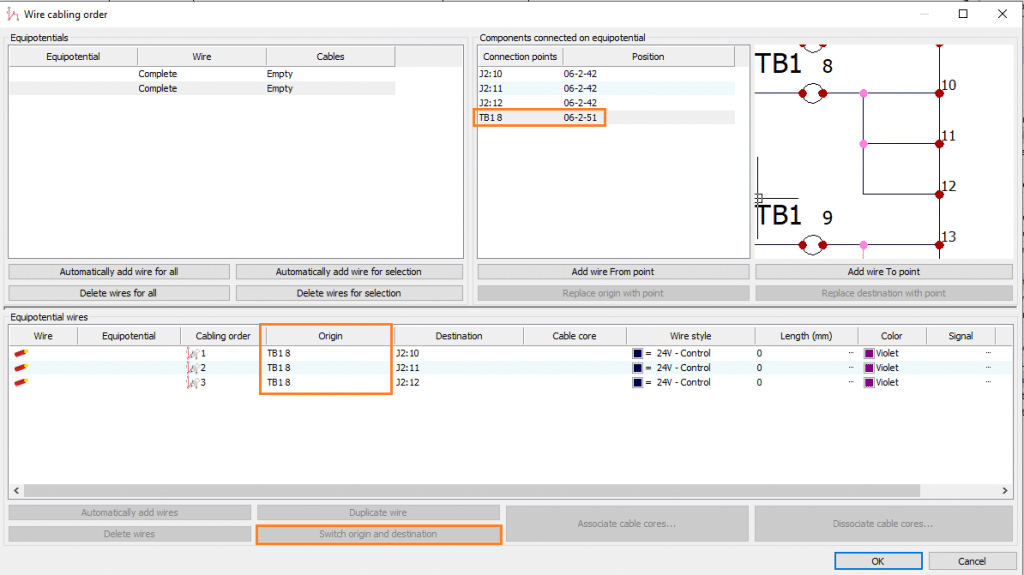Click Add wire From point button

613,272
